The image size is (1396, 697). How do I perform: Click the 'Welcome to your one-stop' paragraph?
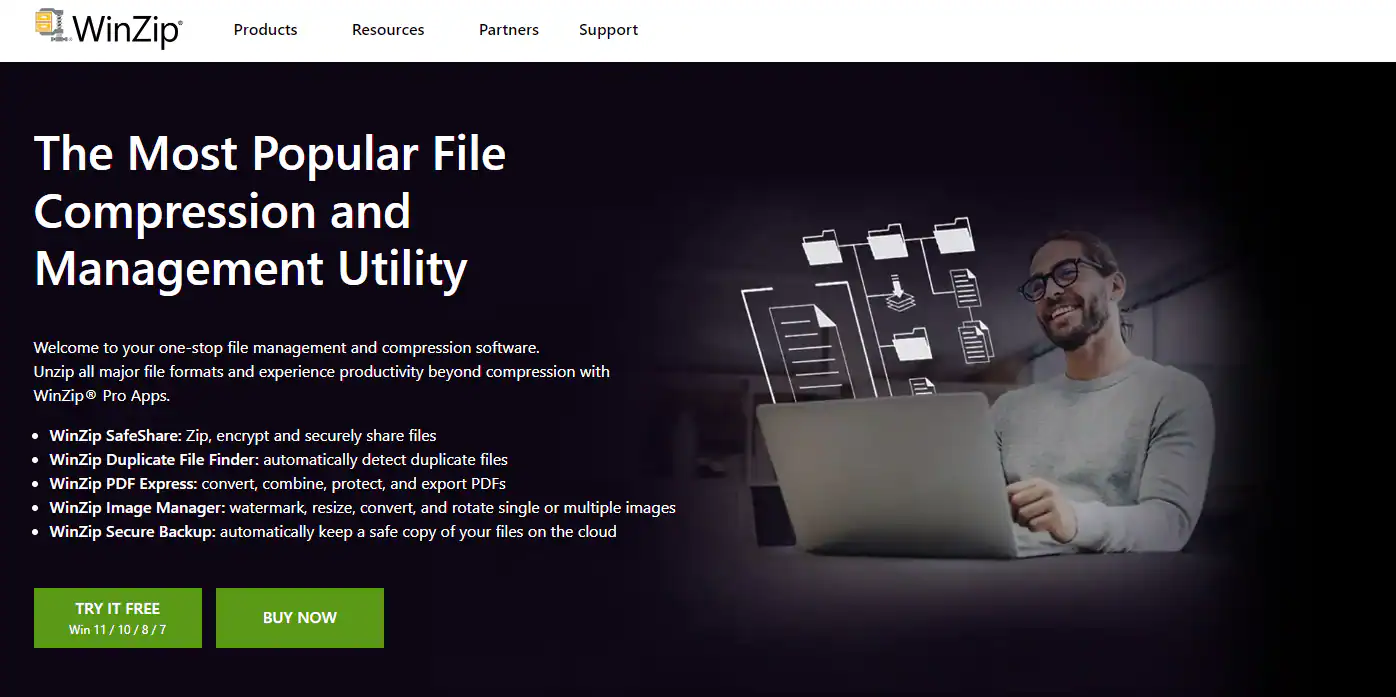(322, 371)
